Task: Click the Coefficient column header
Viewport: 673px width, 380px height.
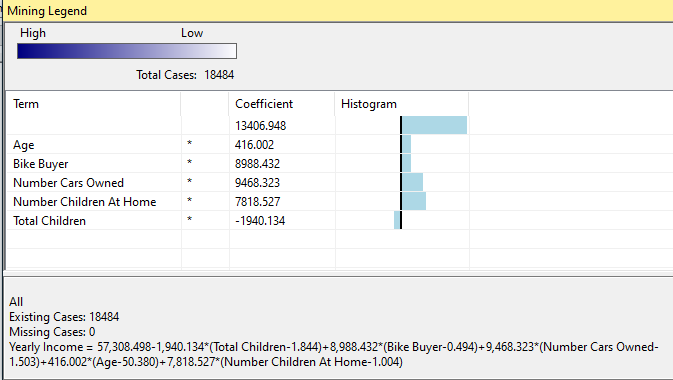Action: click(282, 104)
